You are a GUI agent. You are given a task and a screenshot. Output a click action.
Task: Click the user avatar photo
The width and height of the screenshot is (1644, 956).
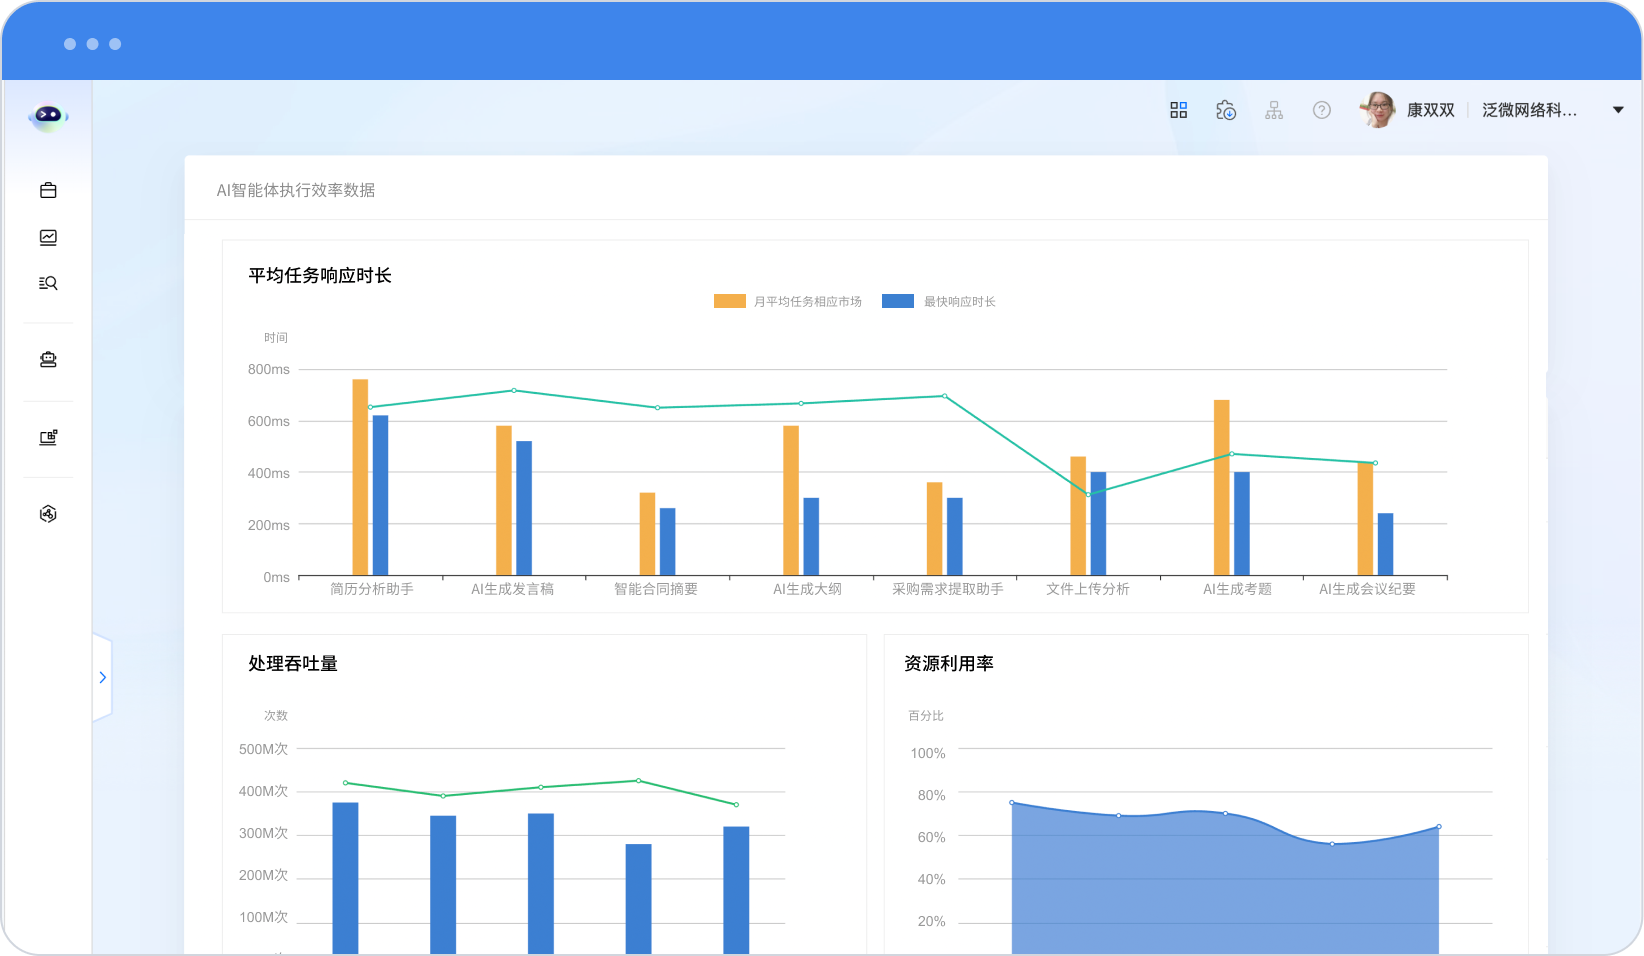1378,110
